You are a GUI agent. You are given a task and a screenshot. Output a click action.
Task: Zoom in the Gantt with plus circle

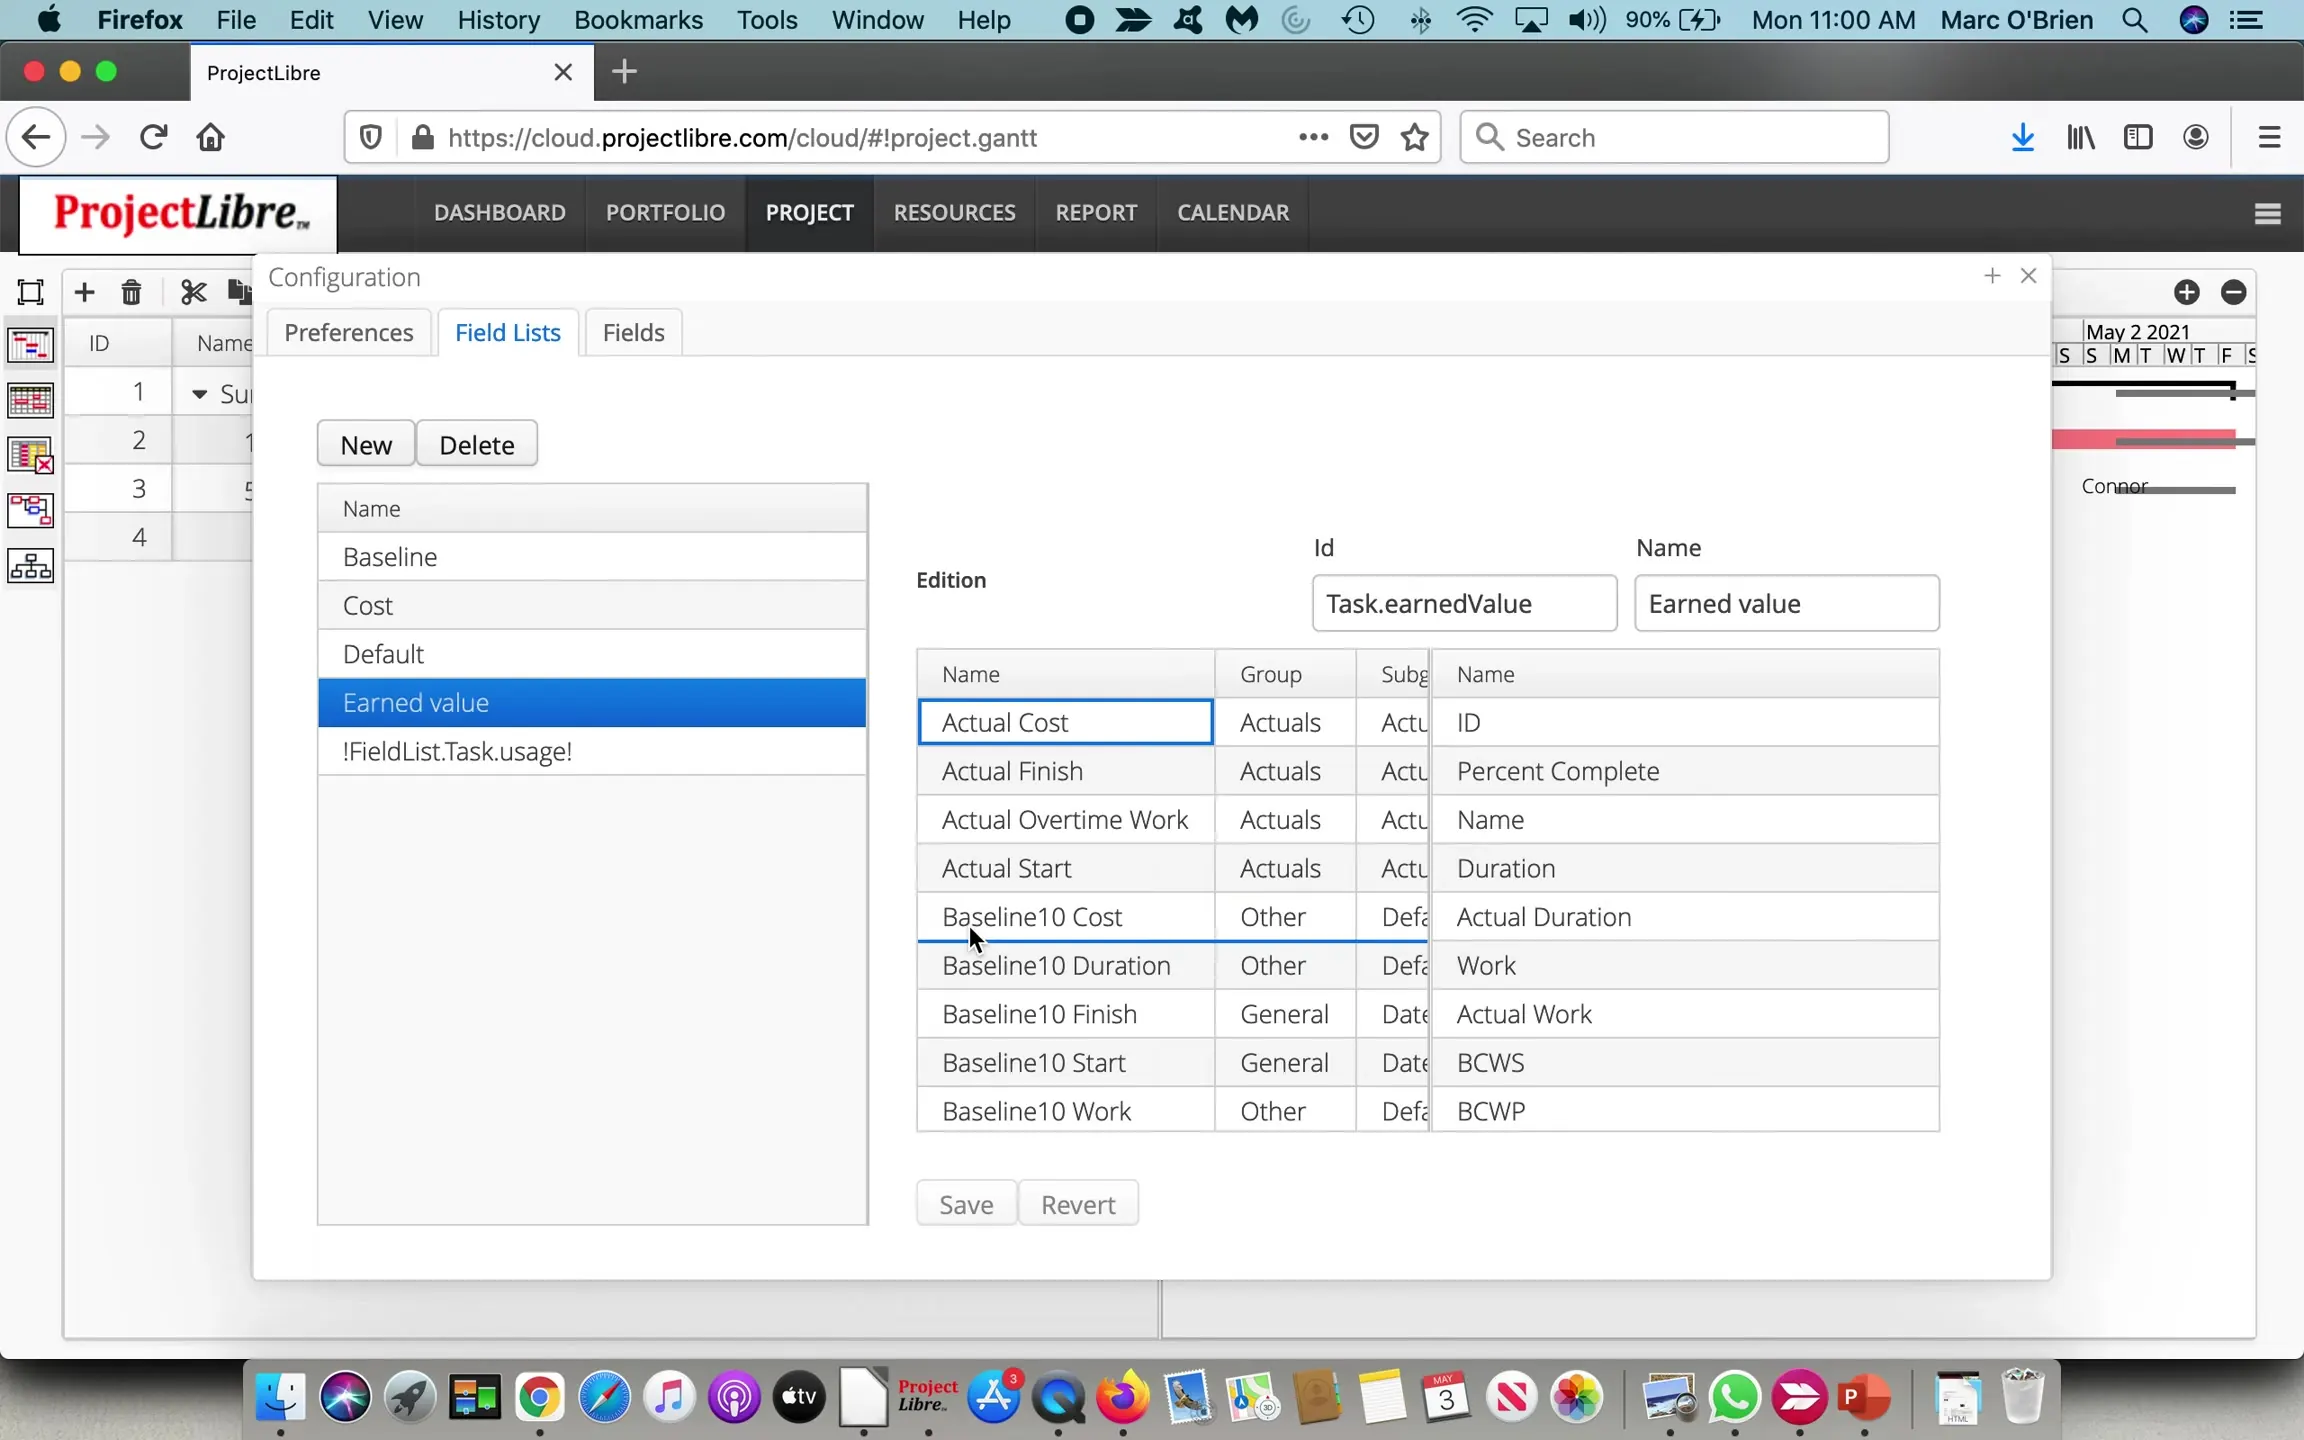(2186, 292)
